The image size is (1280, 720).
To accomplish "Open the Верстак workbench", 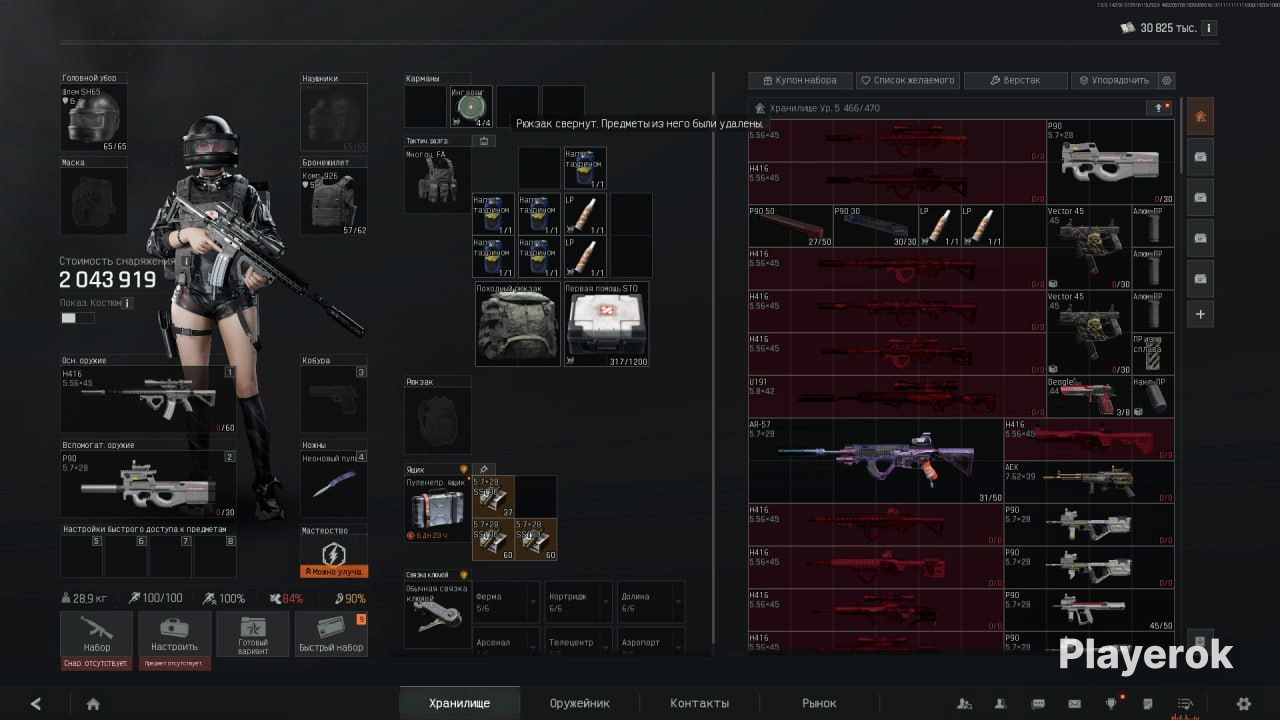I will coord(1015,80).
